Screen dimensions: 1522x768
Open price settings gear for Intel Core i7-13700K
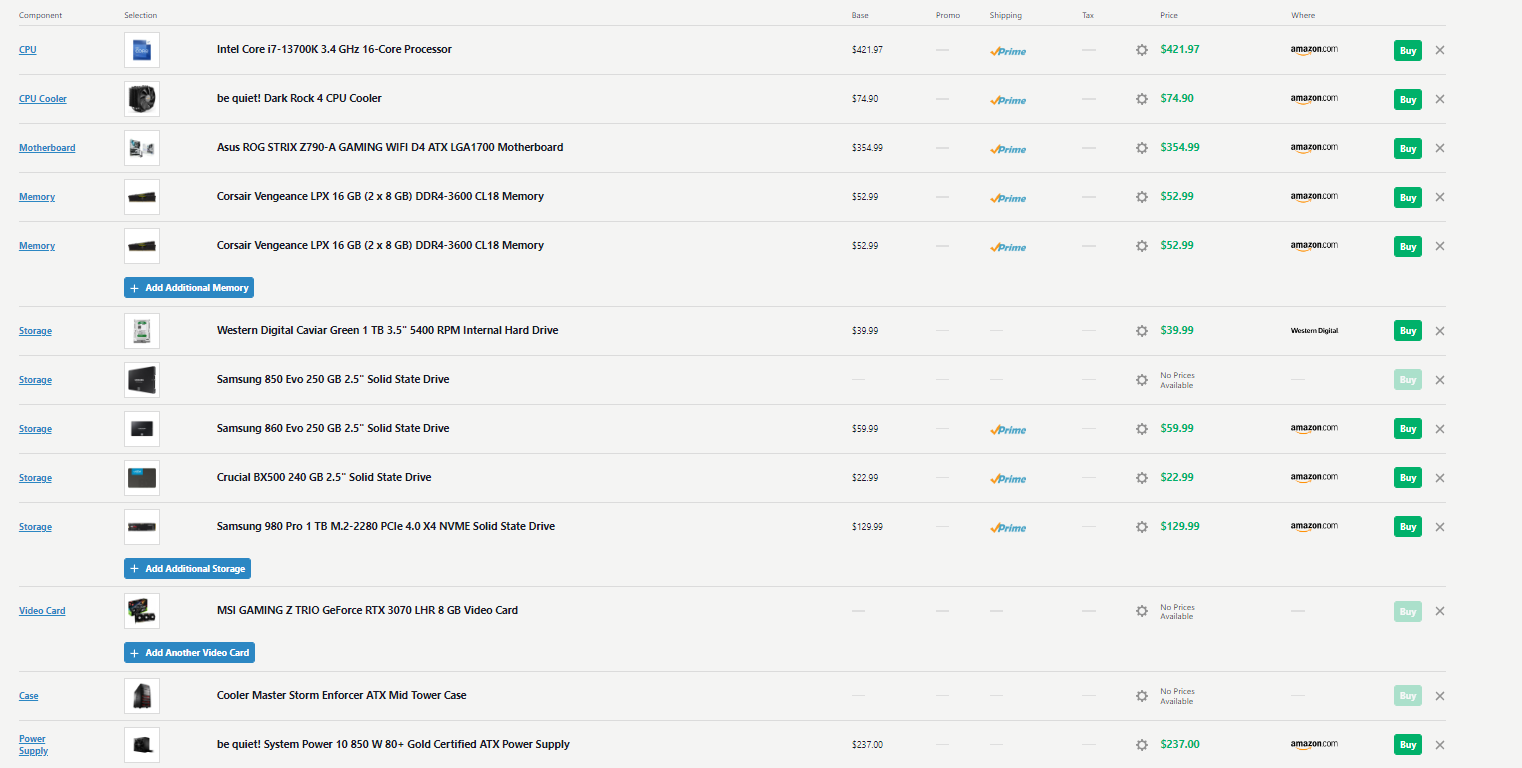(1142, 50)
